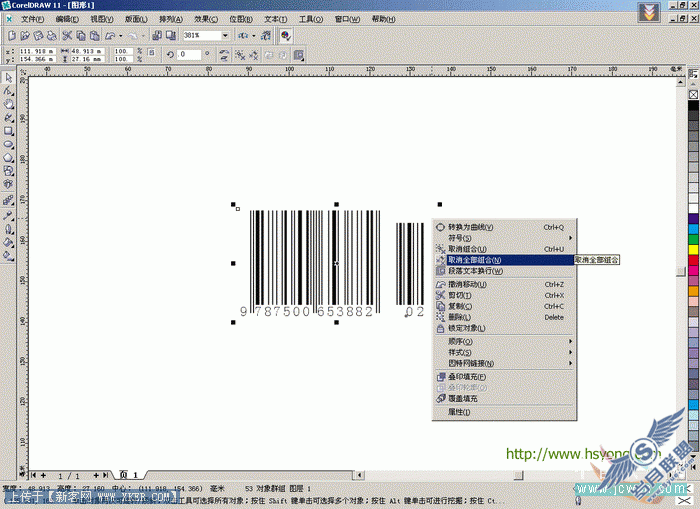This screenshot has height=509, width=700.
Task: Select the Rectangle tool
Action: (x=8, y=131)
